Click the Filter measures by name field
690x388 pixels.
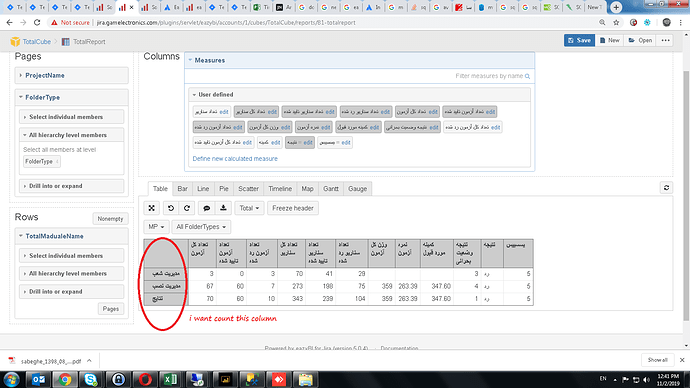click(359, 76)
